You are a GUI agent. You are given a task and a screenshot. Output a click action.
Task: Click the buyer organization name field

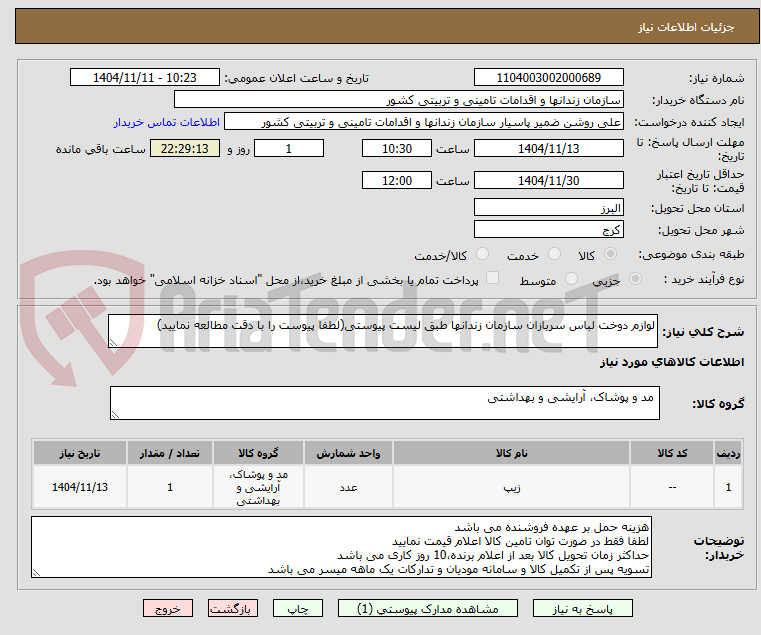click(398, 100)
